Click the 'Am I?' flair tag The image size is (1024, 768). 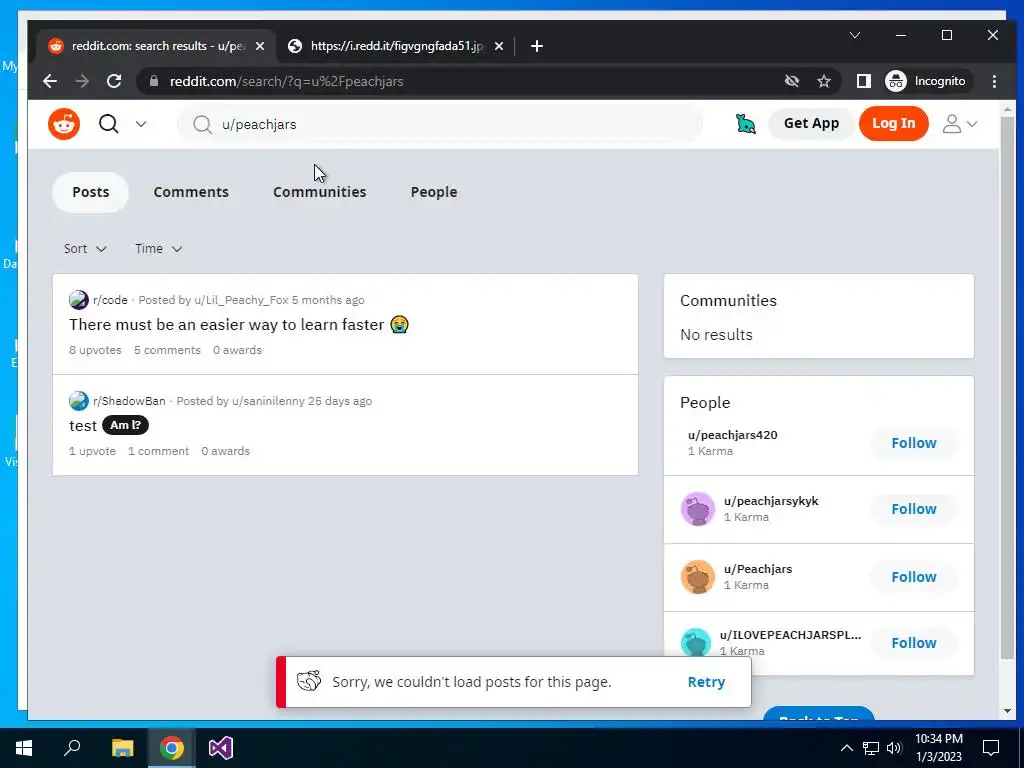click(x=125, y=425)
